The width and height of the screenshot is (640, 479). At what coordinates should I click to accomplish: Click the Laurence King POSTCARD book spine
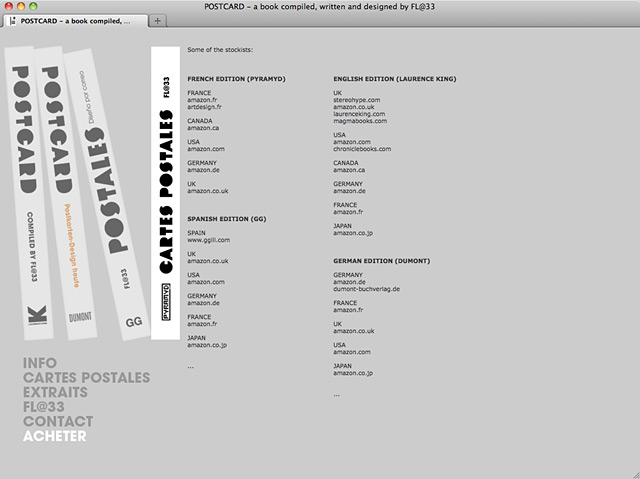[29, 193]
